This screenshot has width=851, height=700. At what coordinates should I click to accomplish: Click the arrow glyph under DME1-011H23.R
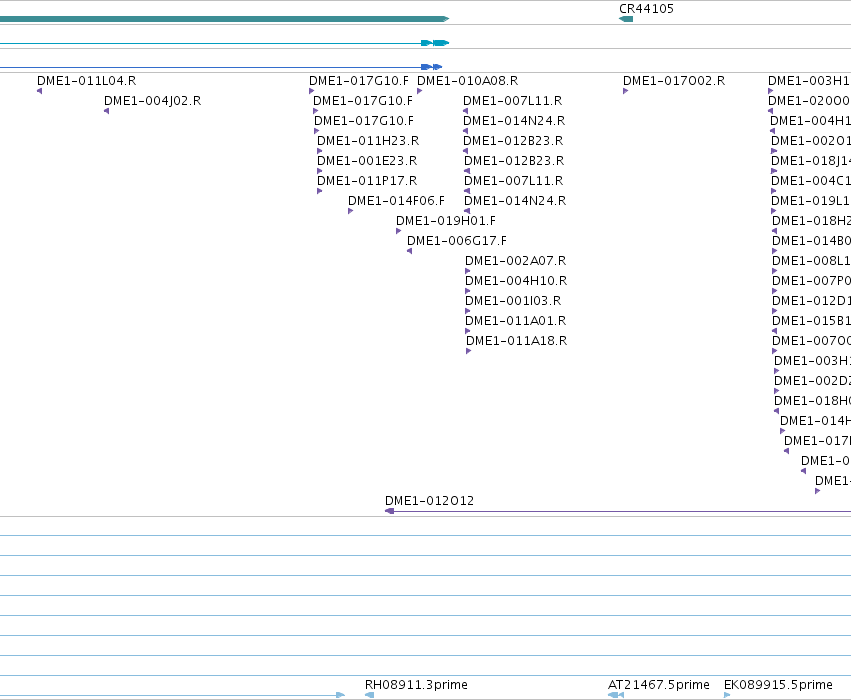click(x=320, y=151)
